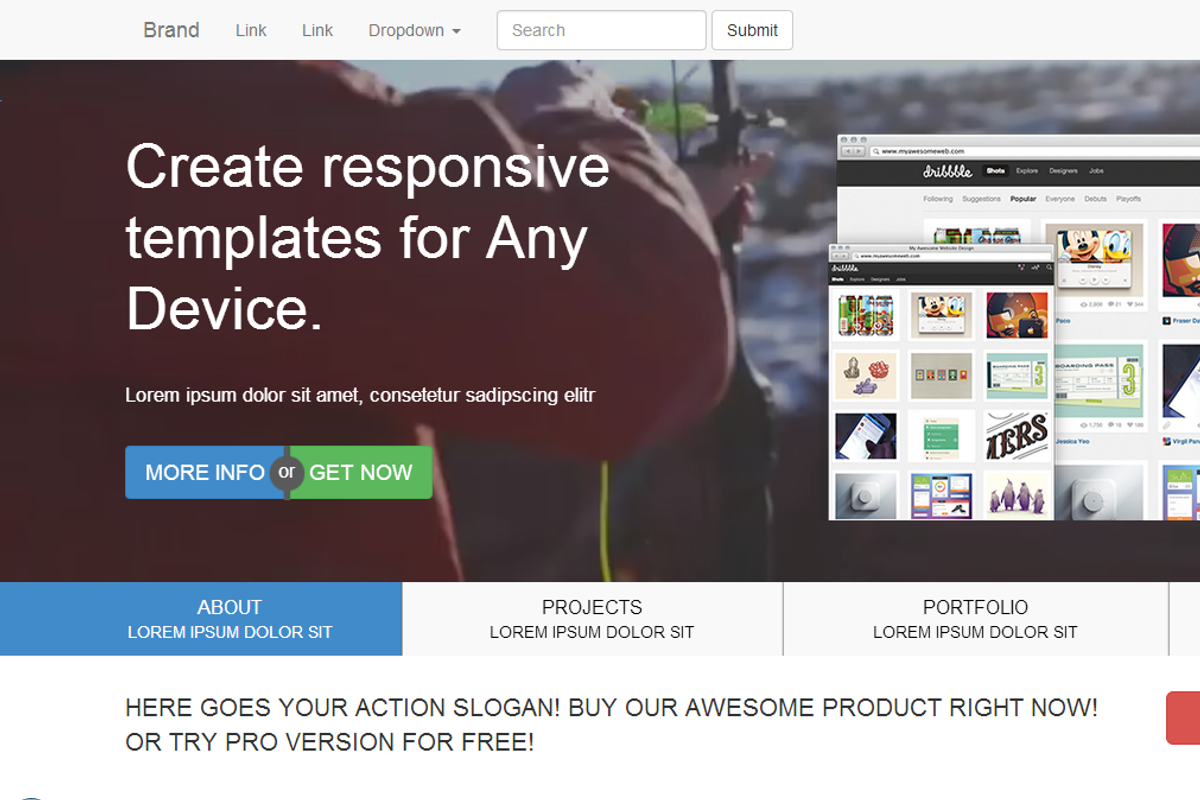Click the MORE INFO button
The image size is (1200, 800).
coord(205,472)
